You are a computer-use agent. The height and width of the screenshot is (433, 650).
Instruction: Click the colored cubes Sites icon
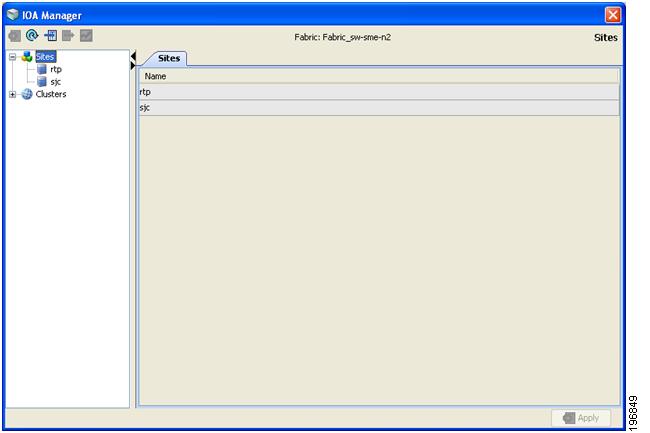tap(27, 56)
